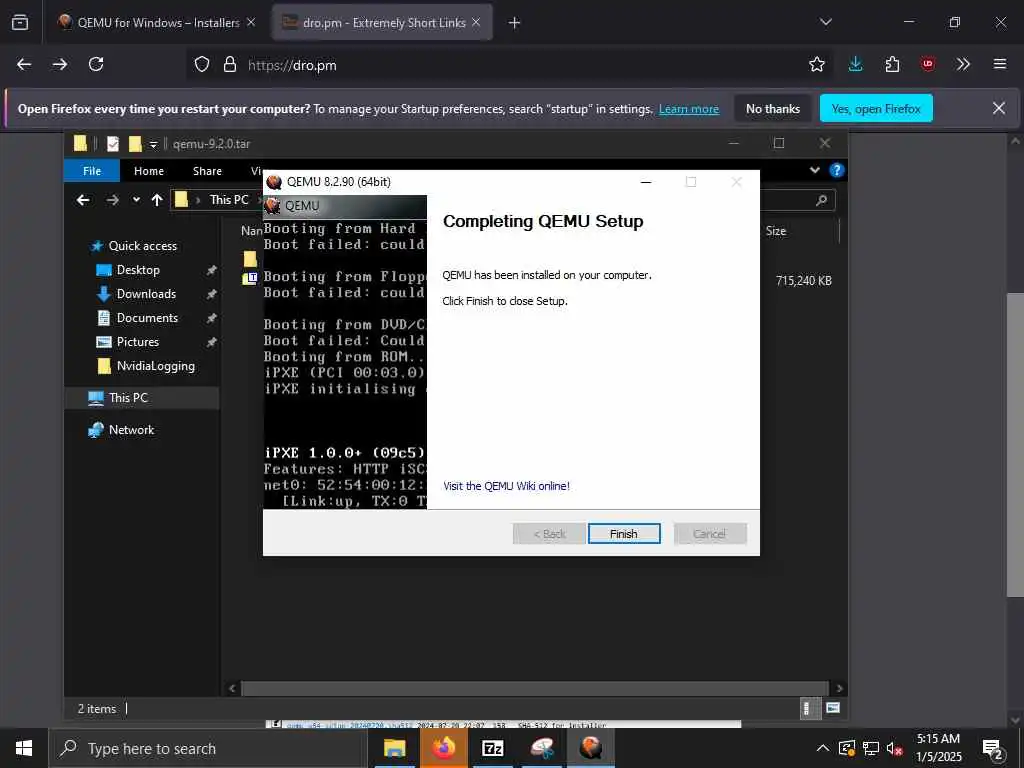Click 'This PC' in the Explorer address bar
This screenshot has width=1024, height=768.
click(229, 200)
